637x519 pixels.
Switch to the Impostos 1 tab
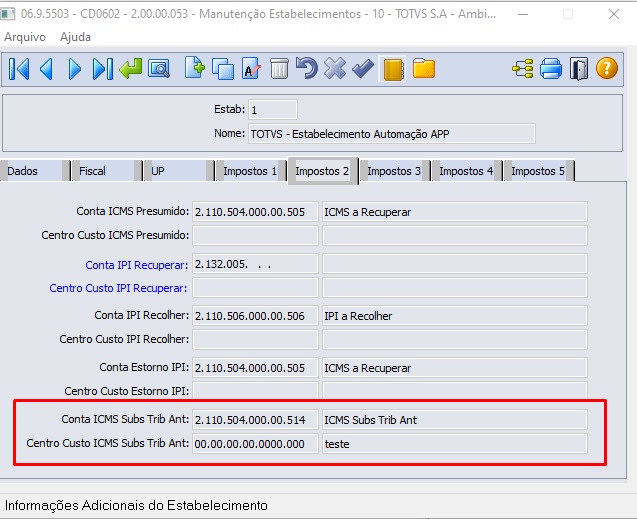tap(250, 171)
